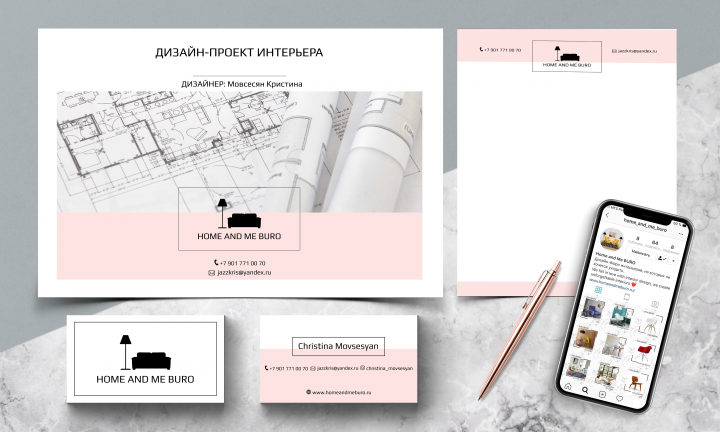Tap the home icon in phone bottom bar
Screen dimensions: 720x432
(568, 386)
